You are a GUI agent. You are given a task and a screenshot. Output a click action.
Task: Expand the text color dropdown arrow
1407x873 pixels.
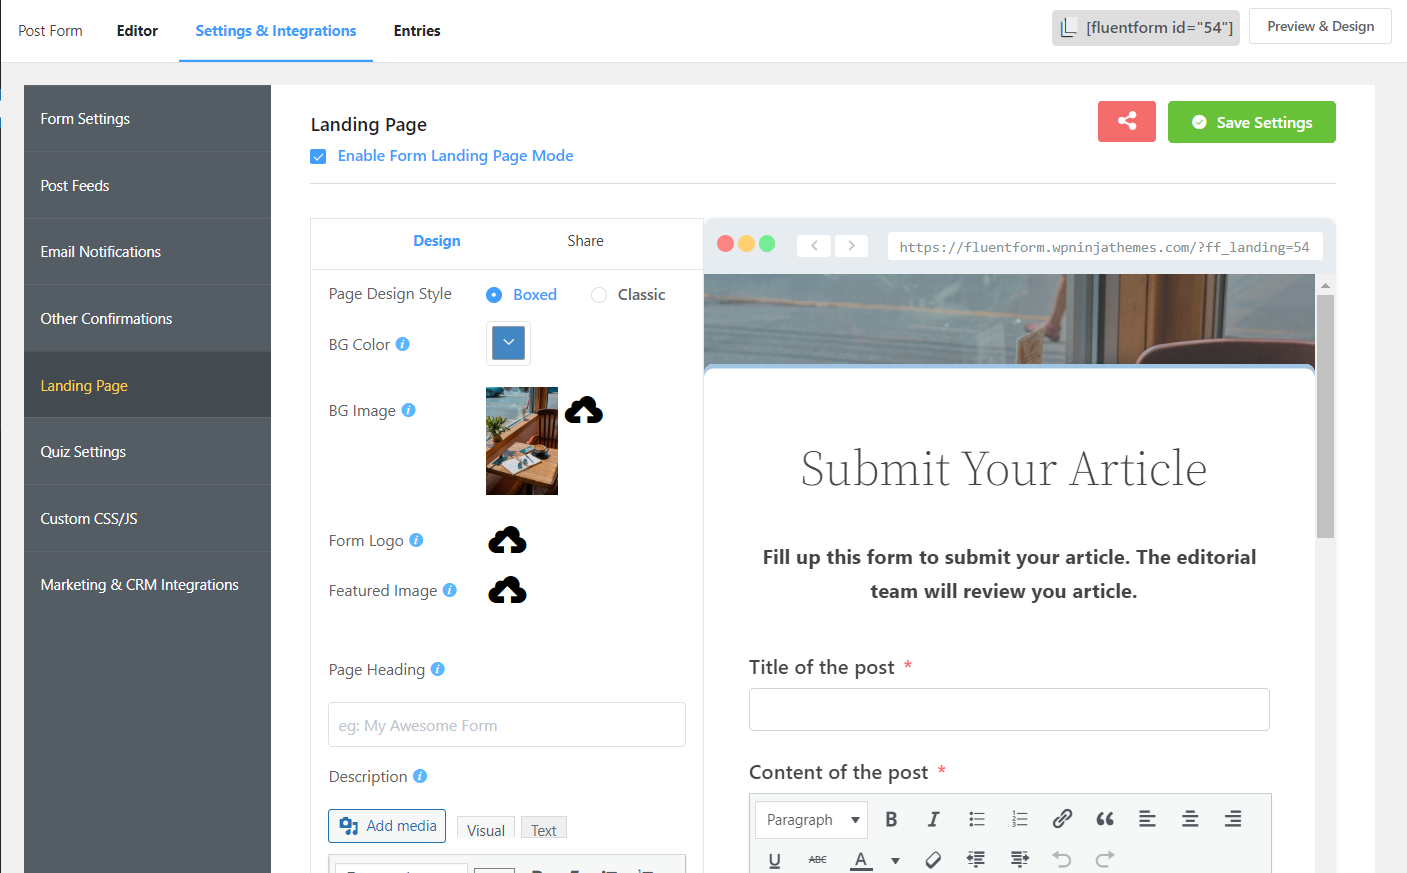click(895, 859)
